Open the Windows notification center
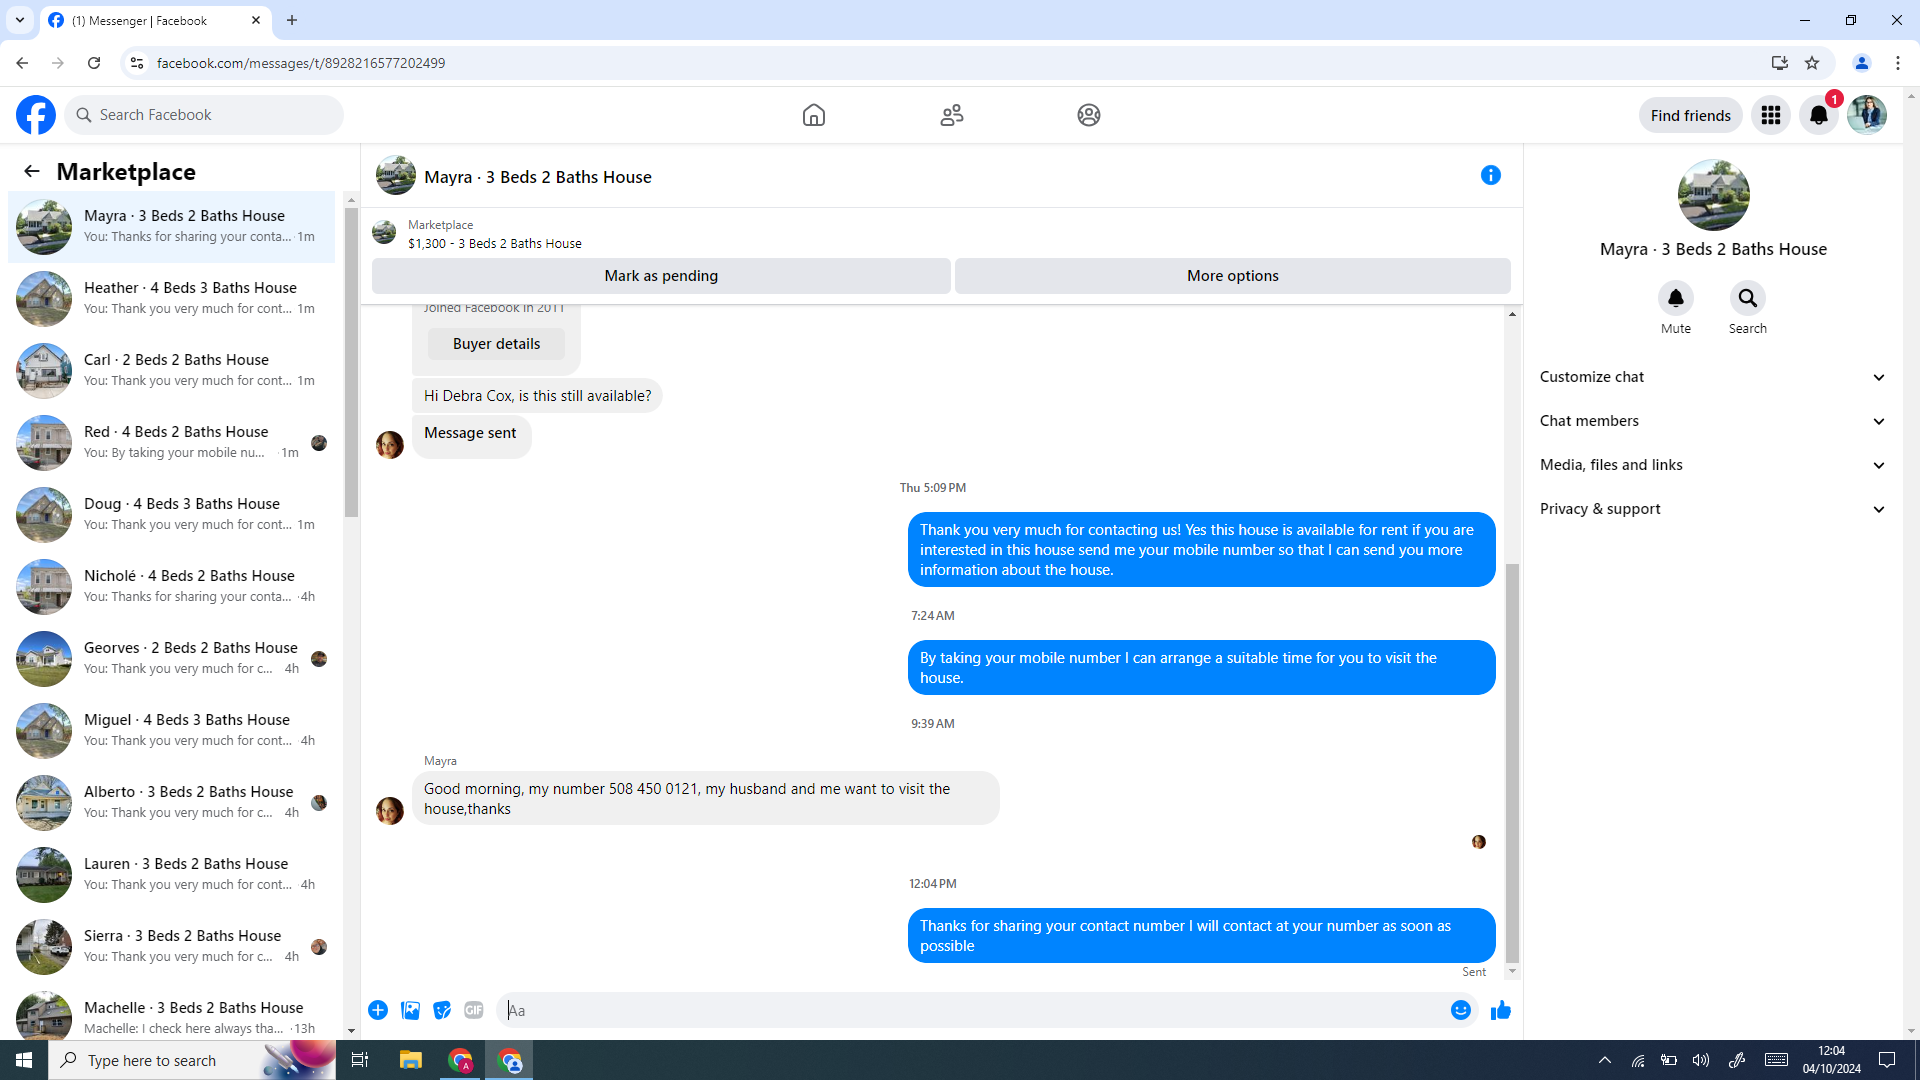Image resolution: width=1920 pixels, height=1080 pixels. (1887, 1060)
